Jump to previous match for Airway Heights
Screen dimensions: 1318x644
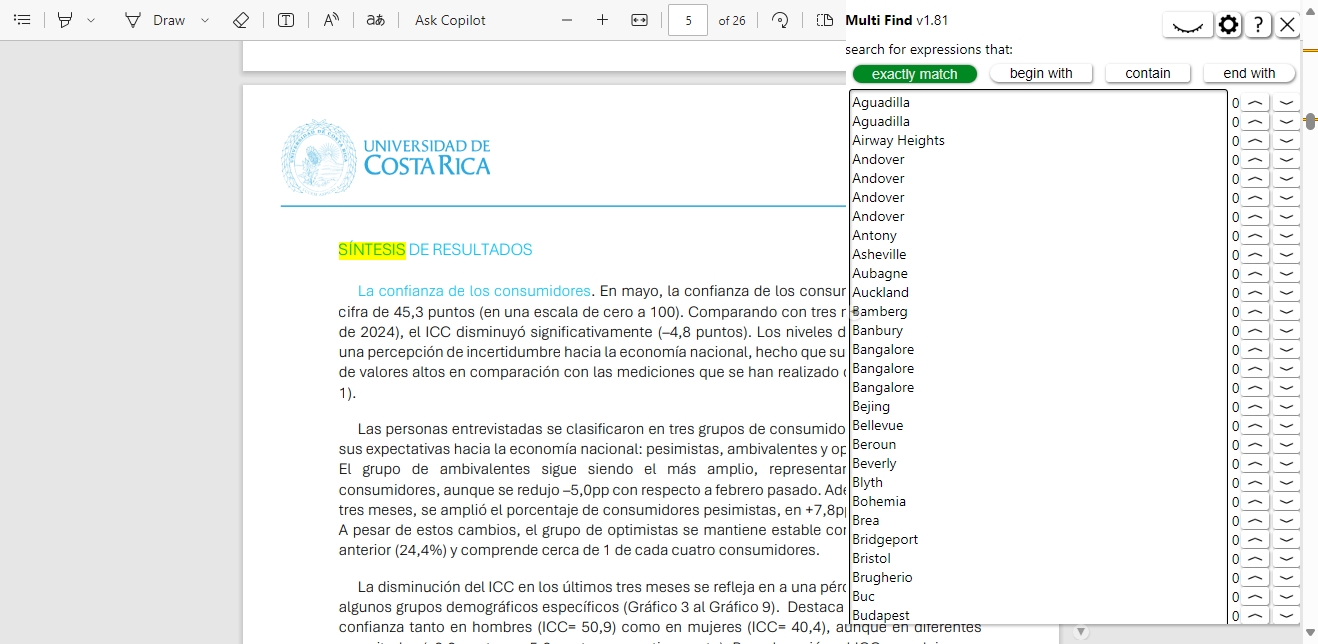(1255, 141)
